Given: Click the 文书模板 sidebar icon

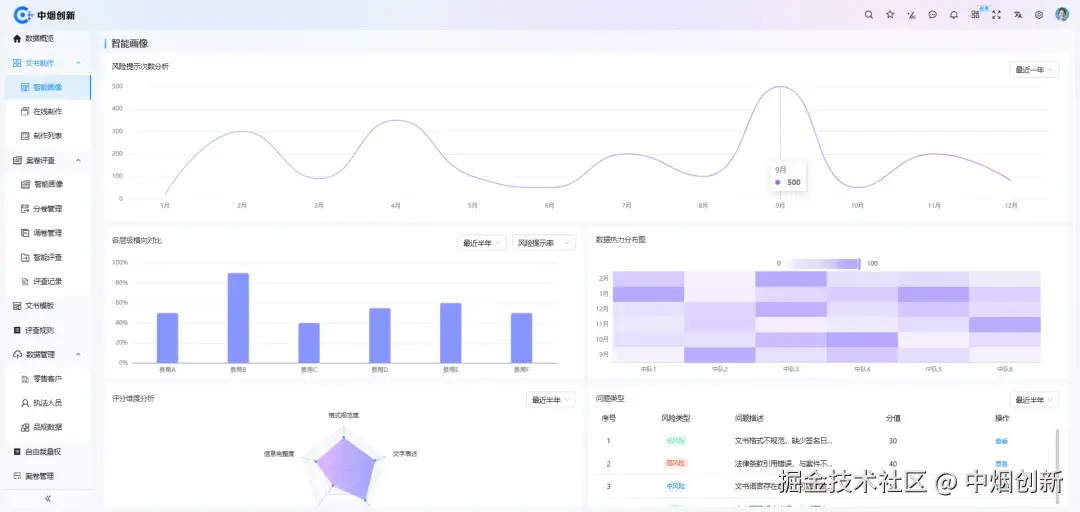Looking at the screenshot, I should (17, 306).
